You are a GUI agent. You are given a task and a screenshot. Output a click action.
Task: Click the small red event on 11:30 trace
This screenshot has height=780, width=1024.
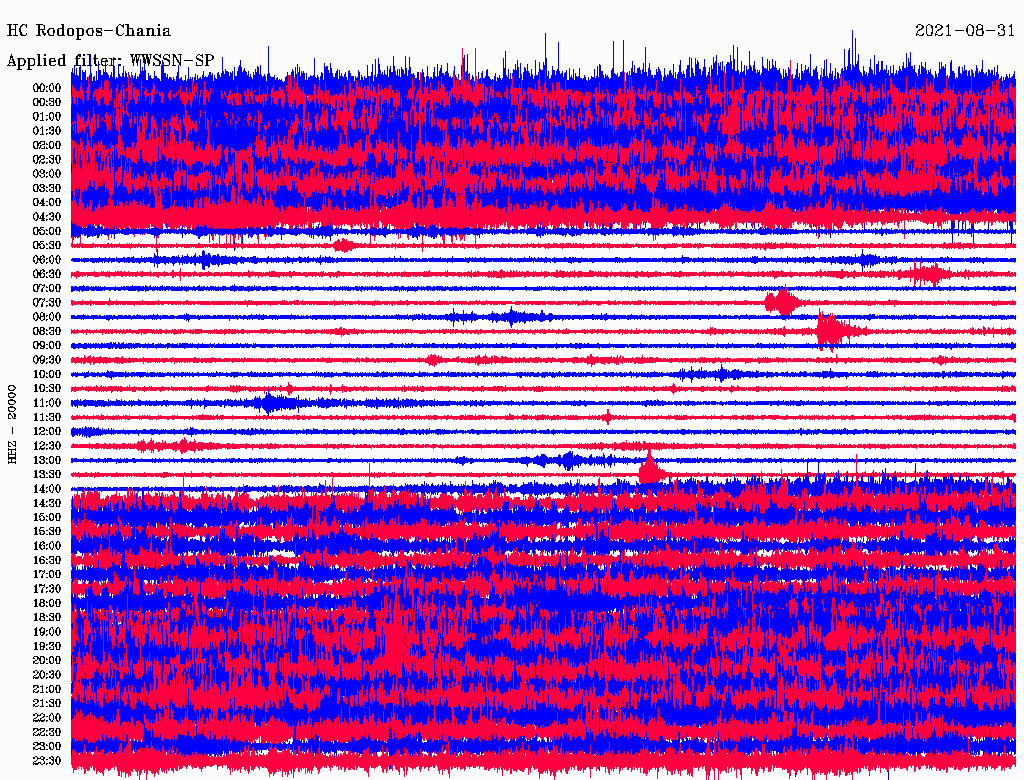click(608, 417)
